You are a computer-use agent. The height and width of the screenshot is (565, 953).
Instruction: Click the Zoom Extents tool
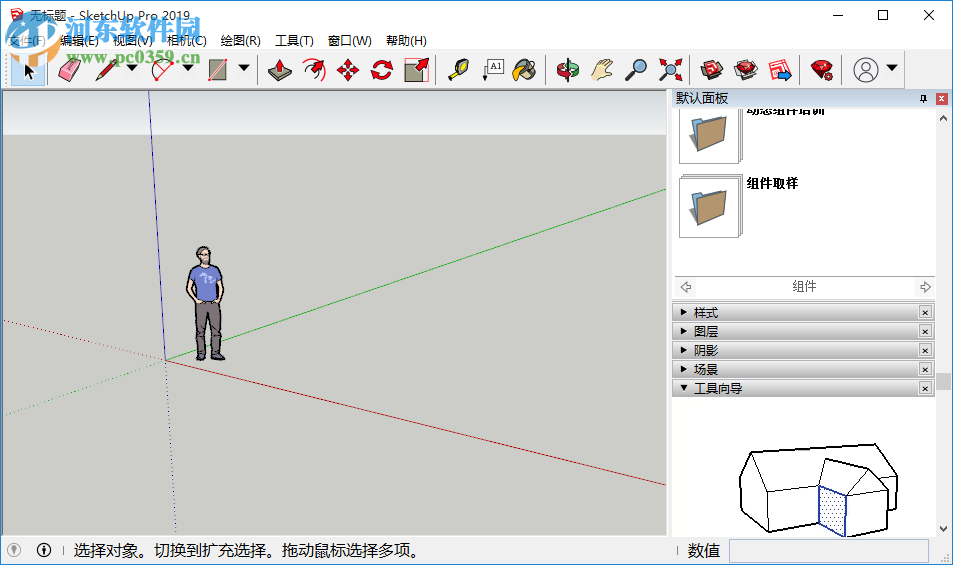coord(670,70)
